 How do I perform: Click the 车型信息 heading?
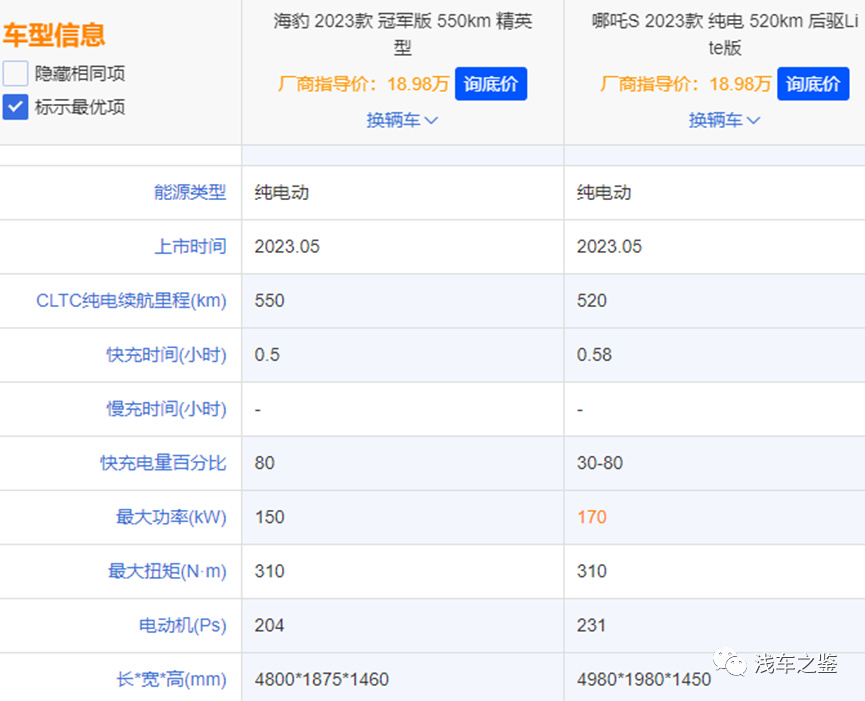coord(54,34)
